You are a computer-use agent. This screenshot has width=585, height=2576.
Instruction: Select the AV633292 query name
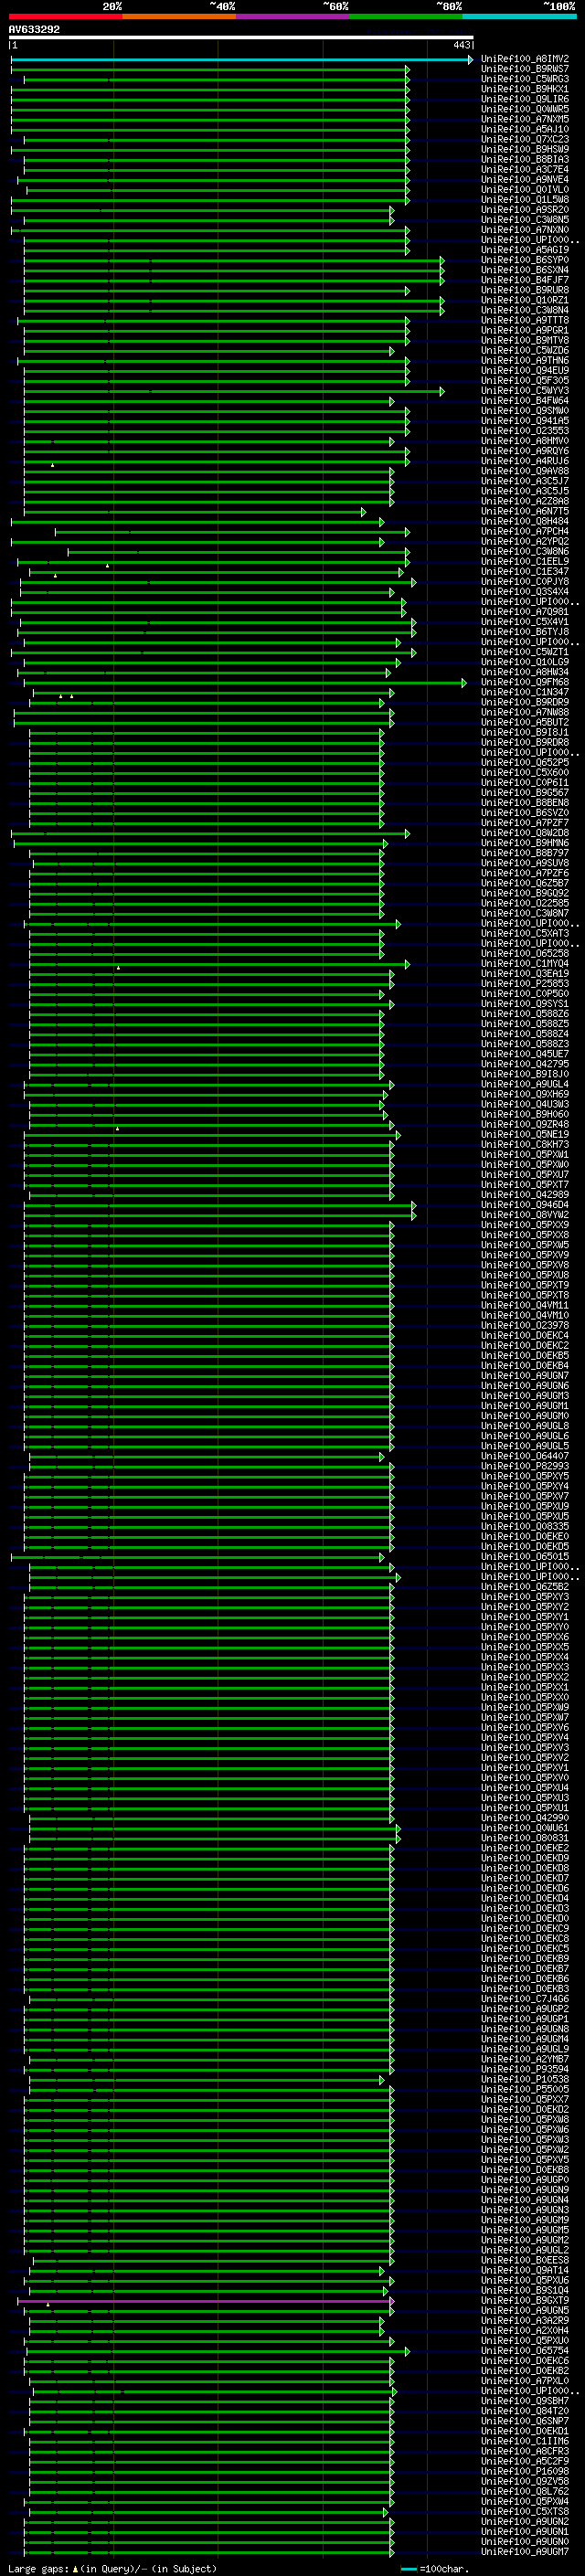[34, 29]
